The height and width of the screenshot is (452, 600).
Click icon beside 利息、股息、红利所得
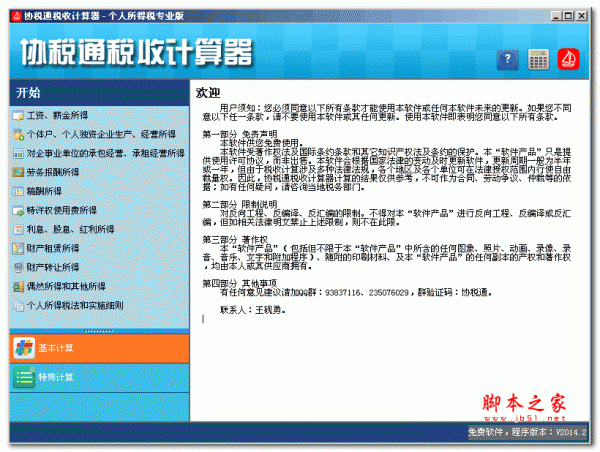pyautogui.click(x=18, y=229)
